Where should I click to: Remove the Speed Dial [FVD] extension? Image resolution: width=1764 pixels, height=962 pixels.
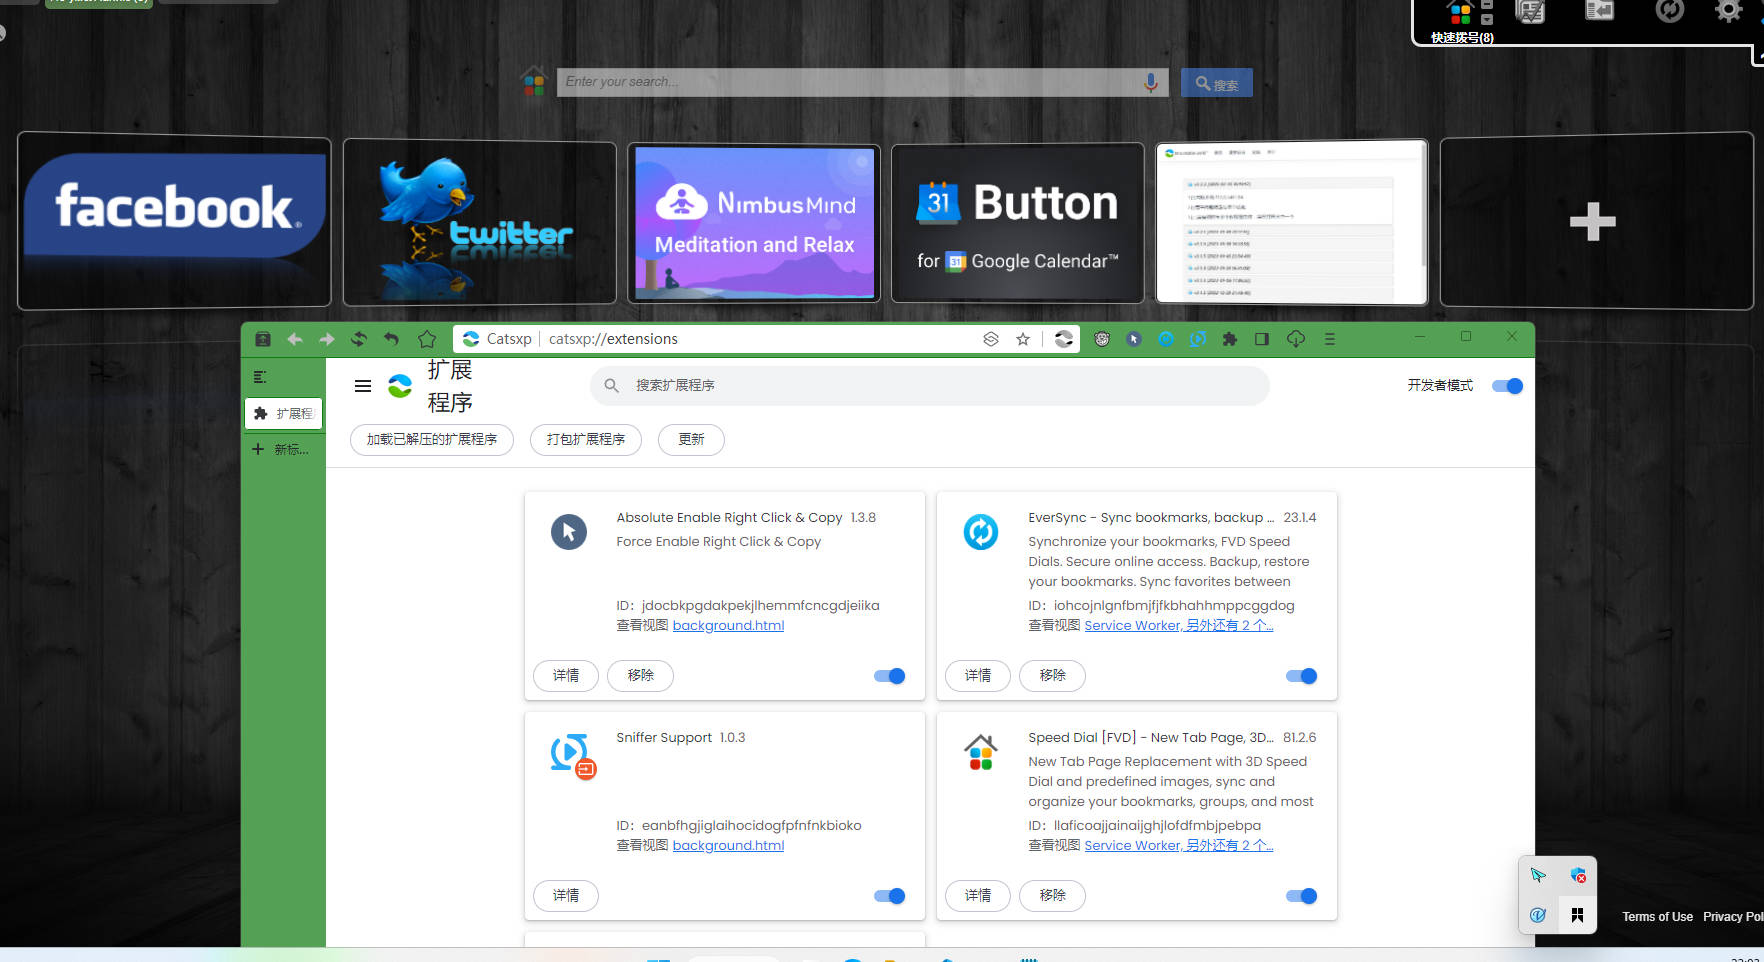click(1053, 896)
